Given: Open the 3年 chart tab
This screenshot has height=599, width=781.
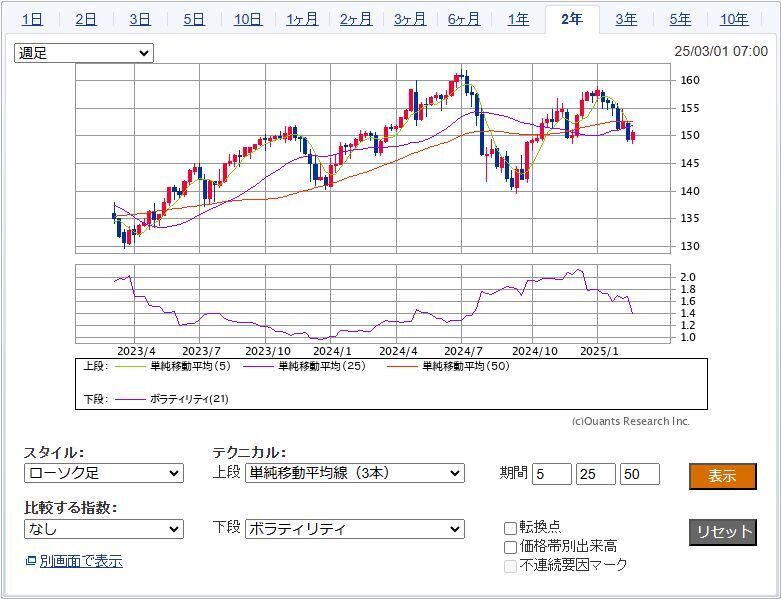Looking at the screenshot, I should (x=626, y=19).
